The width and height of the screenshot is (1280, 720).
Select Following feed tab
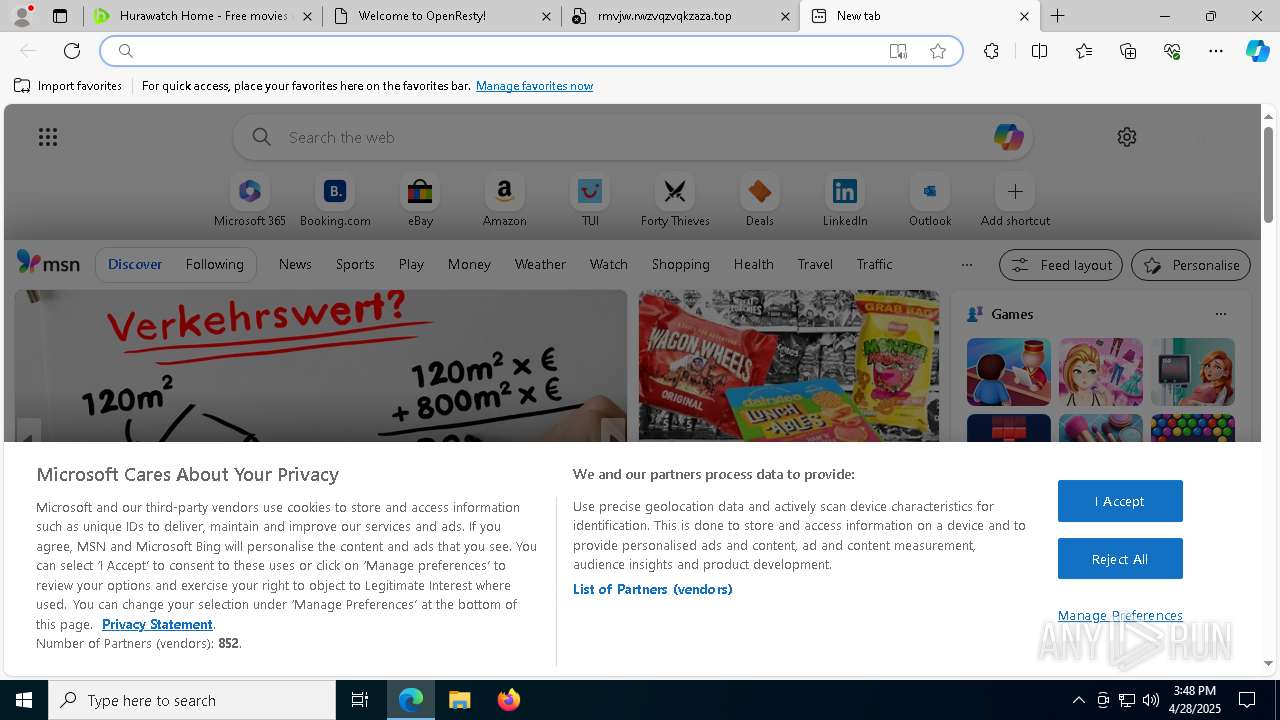(x=214, y=264)
